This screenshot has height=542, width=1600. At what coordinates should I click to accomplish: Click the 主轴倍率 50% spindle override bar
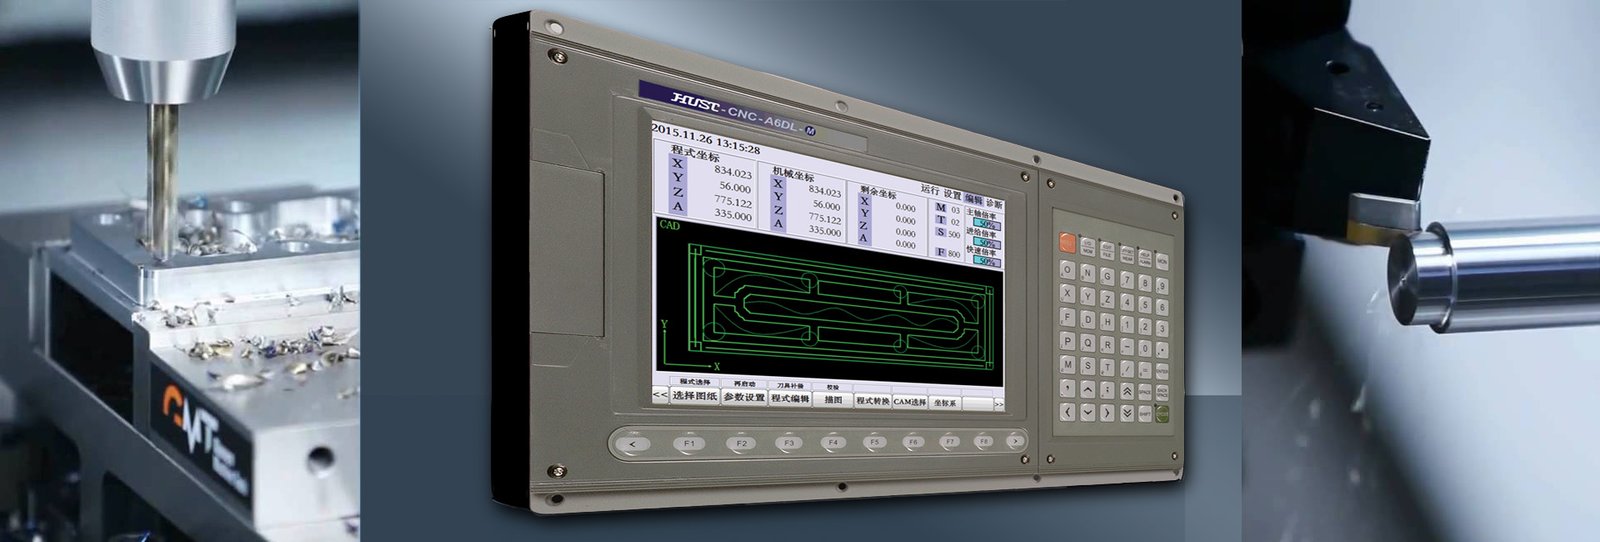click(987, 226)
